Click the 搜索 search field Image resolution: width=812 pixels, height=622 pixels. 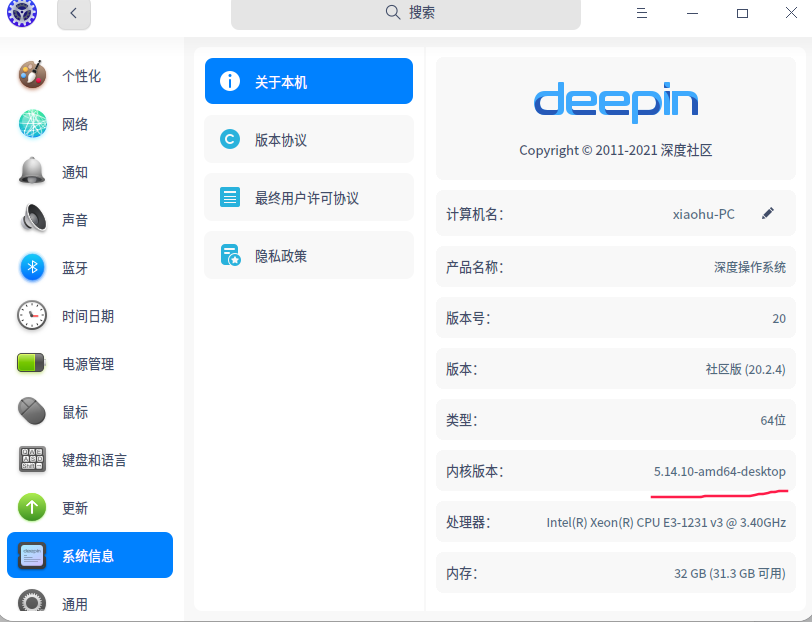pos(405,14)
